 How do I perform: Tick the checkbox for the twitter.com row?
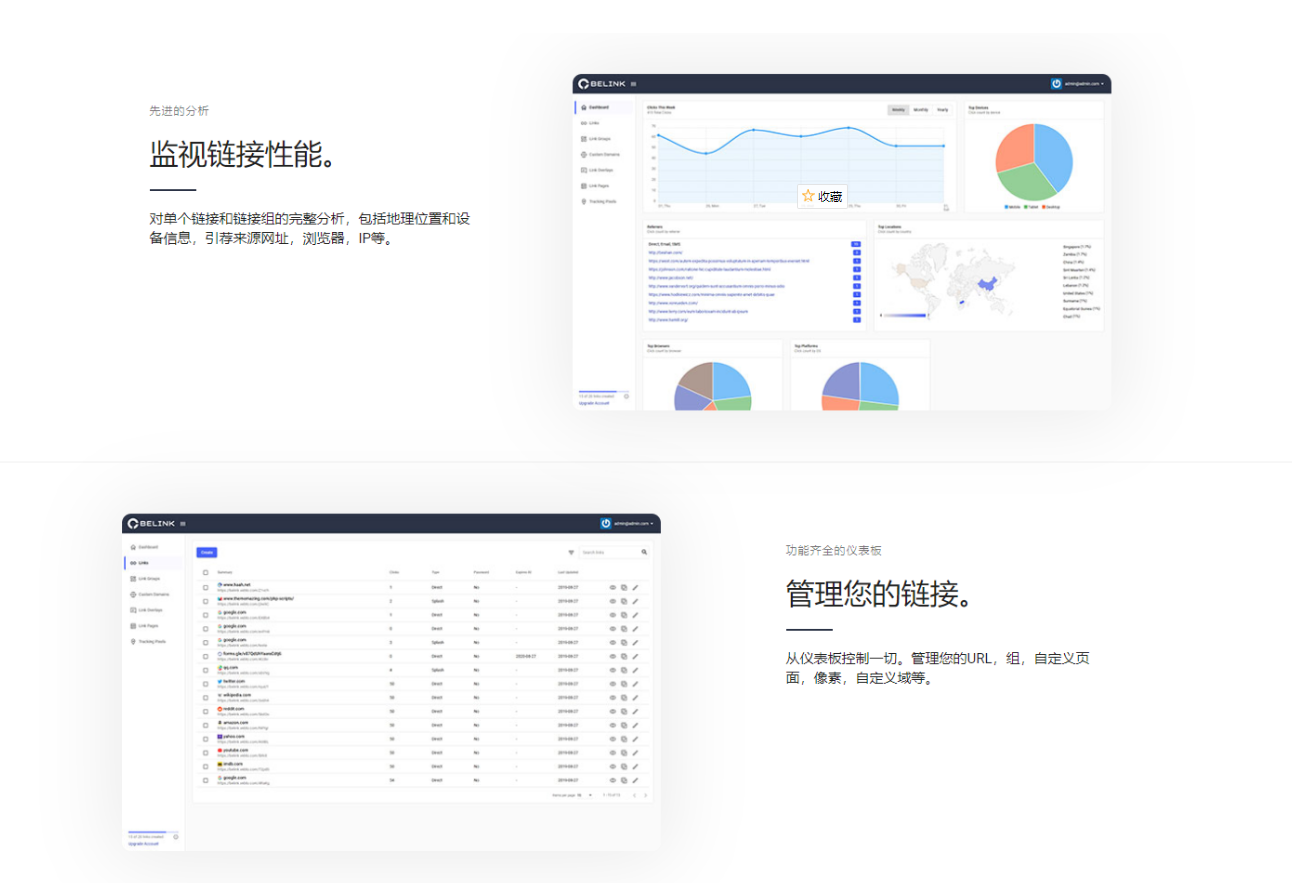[x=206, y=684]
